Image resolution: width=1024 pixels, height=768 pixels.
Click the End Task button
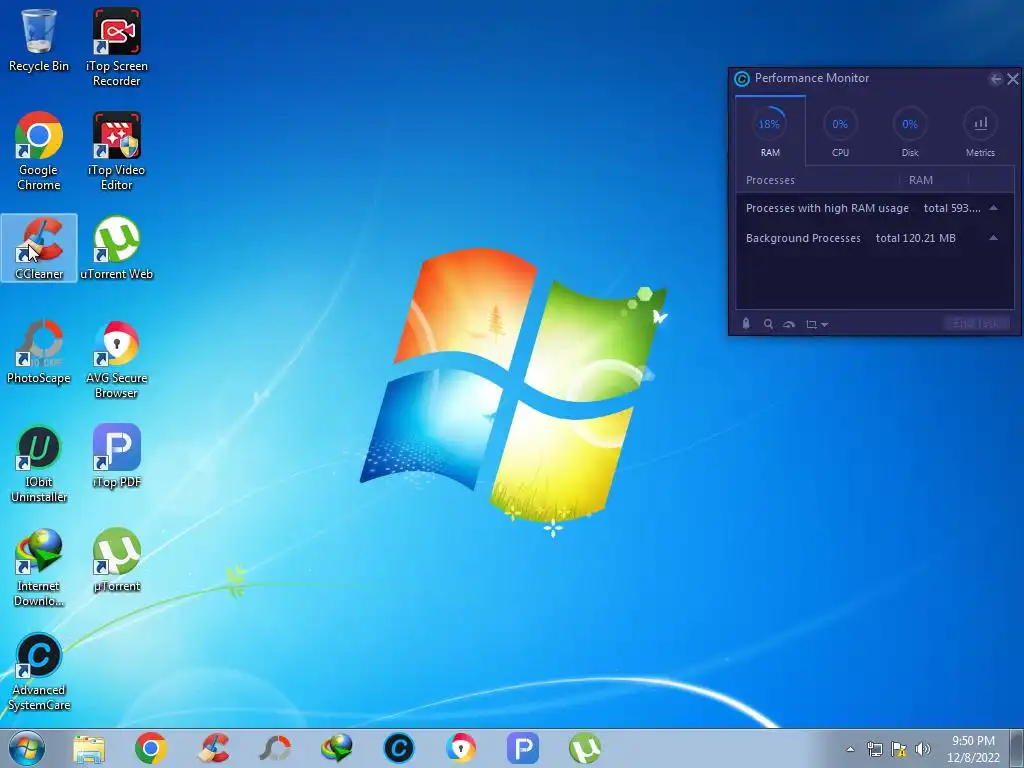click(976, 324)
